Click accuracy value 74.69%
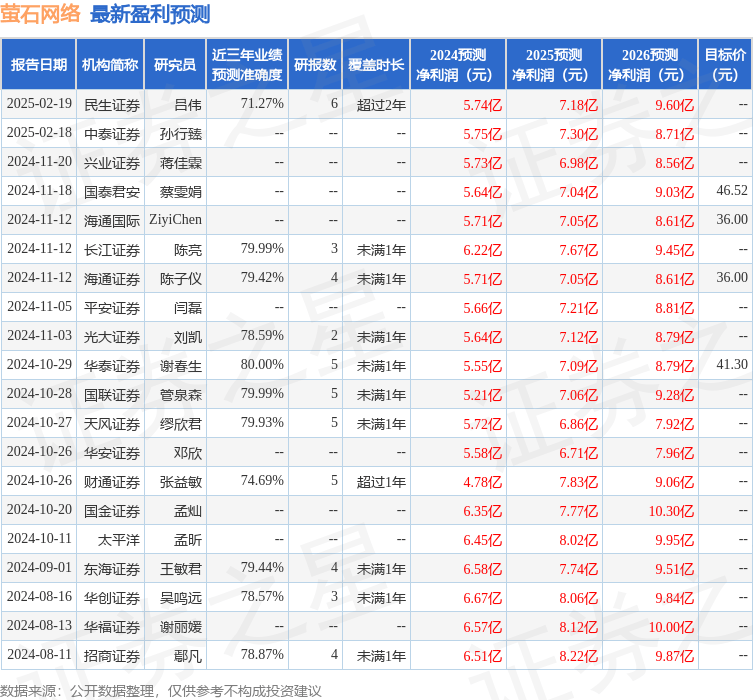Image resolution: width=753 pixels, height=700 pixels. point(262,480)
